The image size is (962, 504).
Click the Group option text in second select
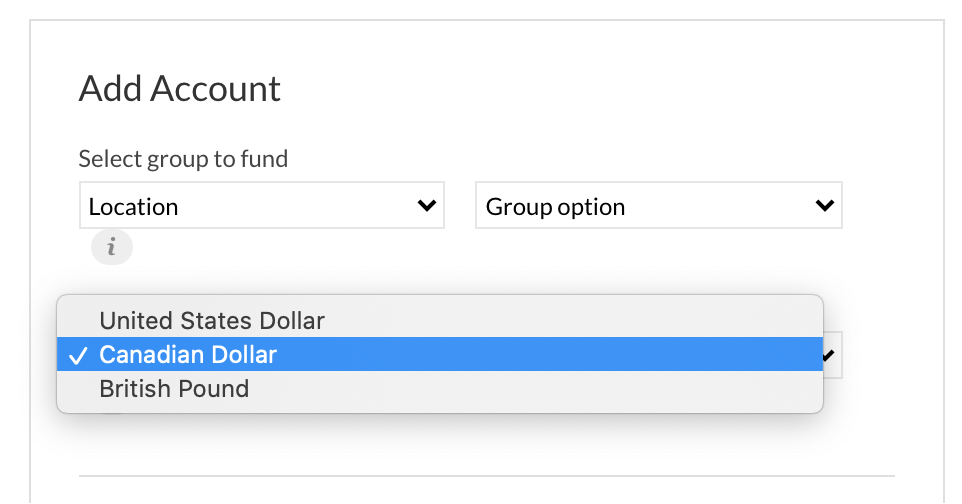[555, 207]
